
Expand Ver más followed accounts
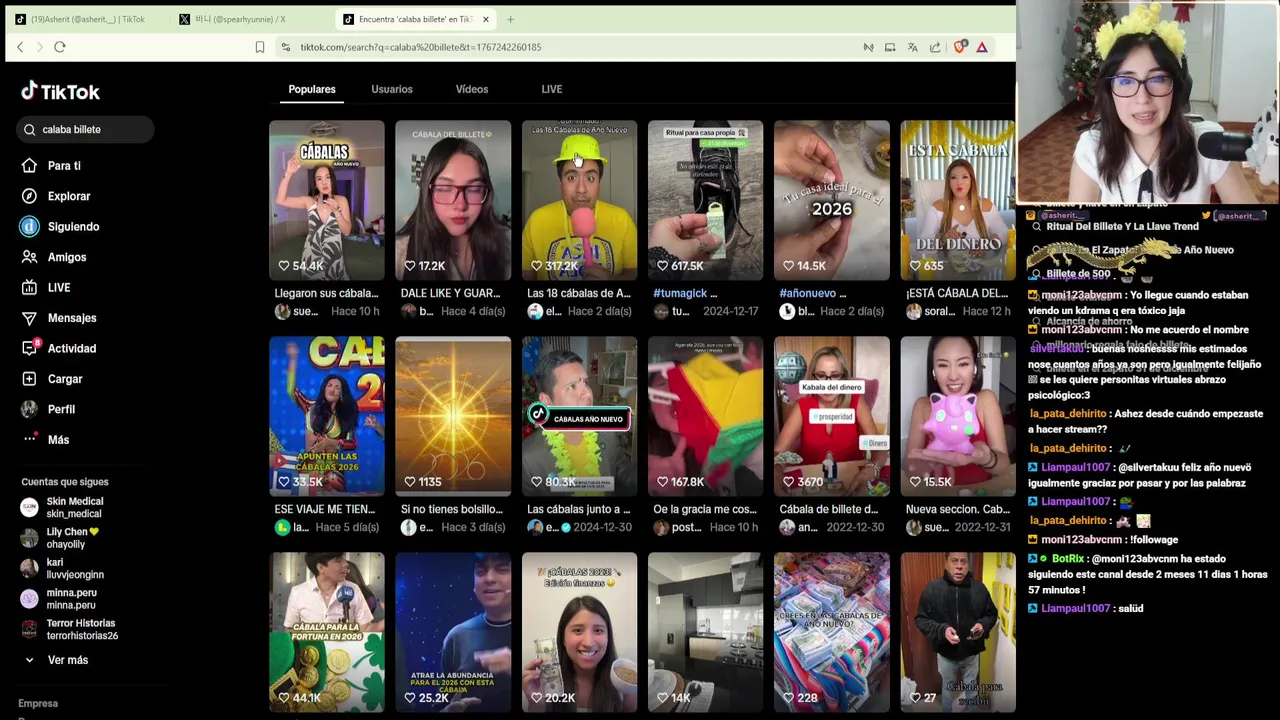(56, 660)
